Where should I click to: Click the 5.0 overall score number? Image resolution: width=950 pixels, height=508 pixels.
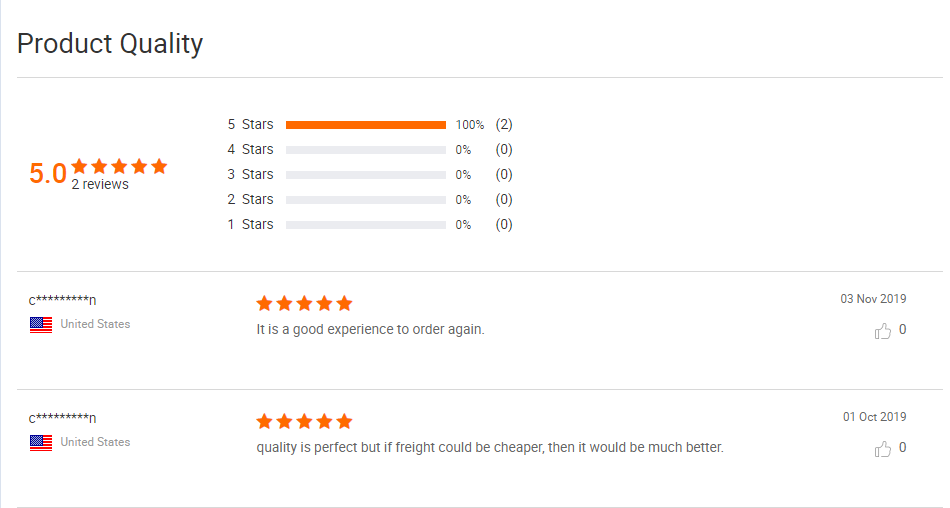(48, 174)
